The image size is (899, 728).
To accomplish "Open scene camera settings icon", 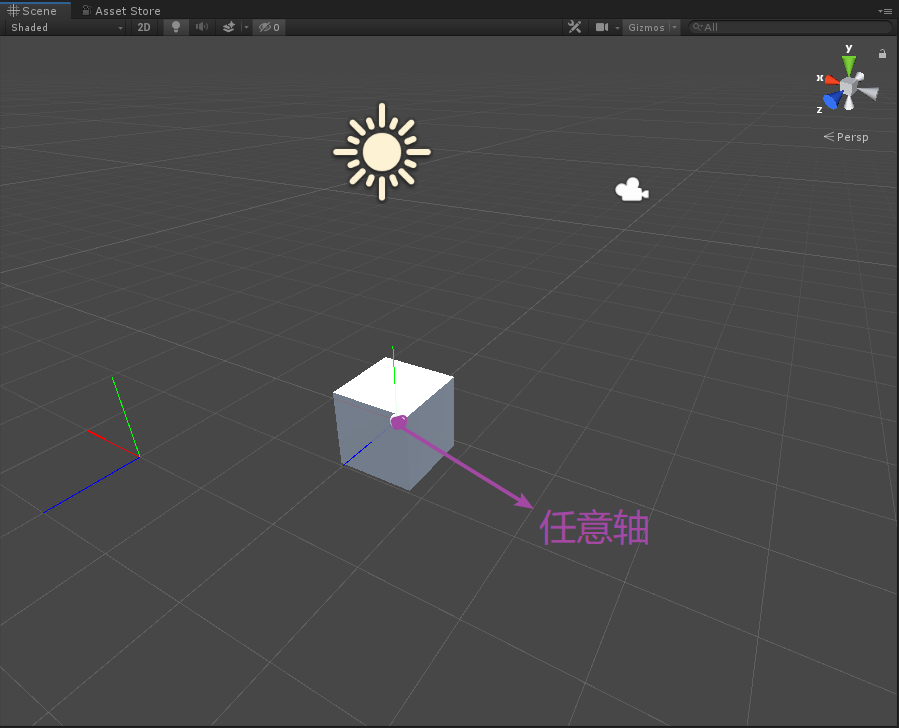I will pos(602,27).
